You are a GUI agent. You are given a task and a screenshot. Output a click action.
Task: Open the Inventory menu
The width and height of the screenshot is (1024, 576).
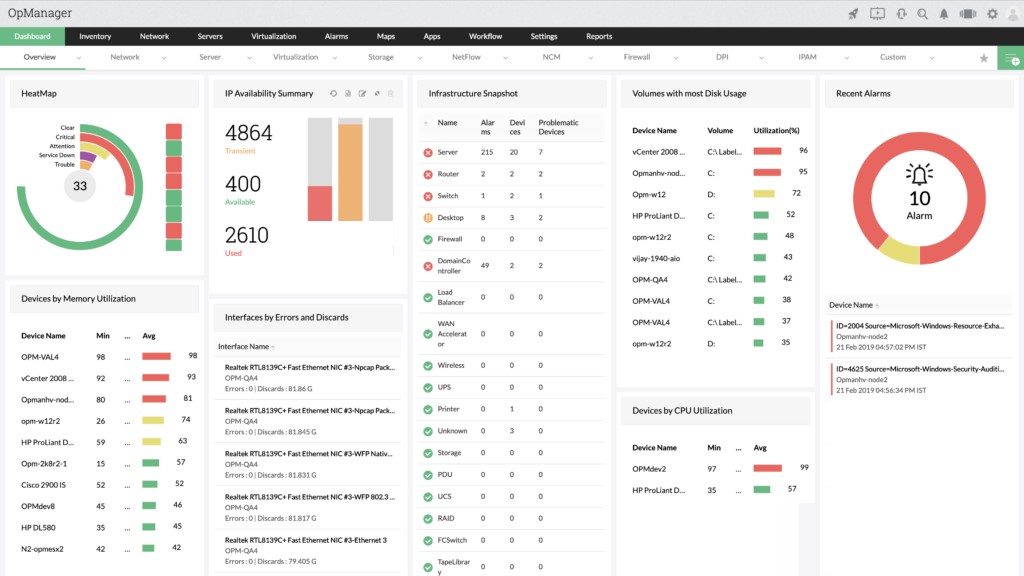[x=95, y=37]
